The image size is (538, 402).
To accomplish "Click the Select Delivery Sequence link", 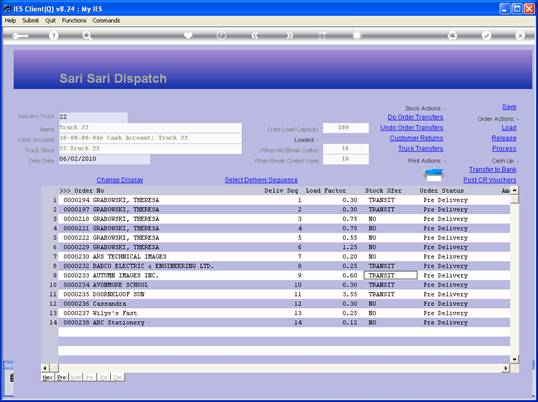I will point(261,180).
